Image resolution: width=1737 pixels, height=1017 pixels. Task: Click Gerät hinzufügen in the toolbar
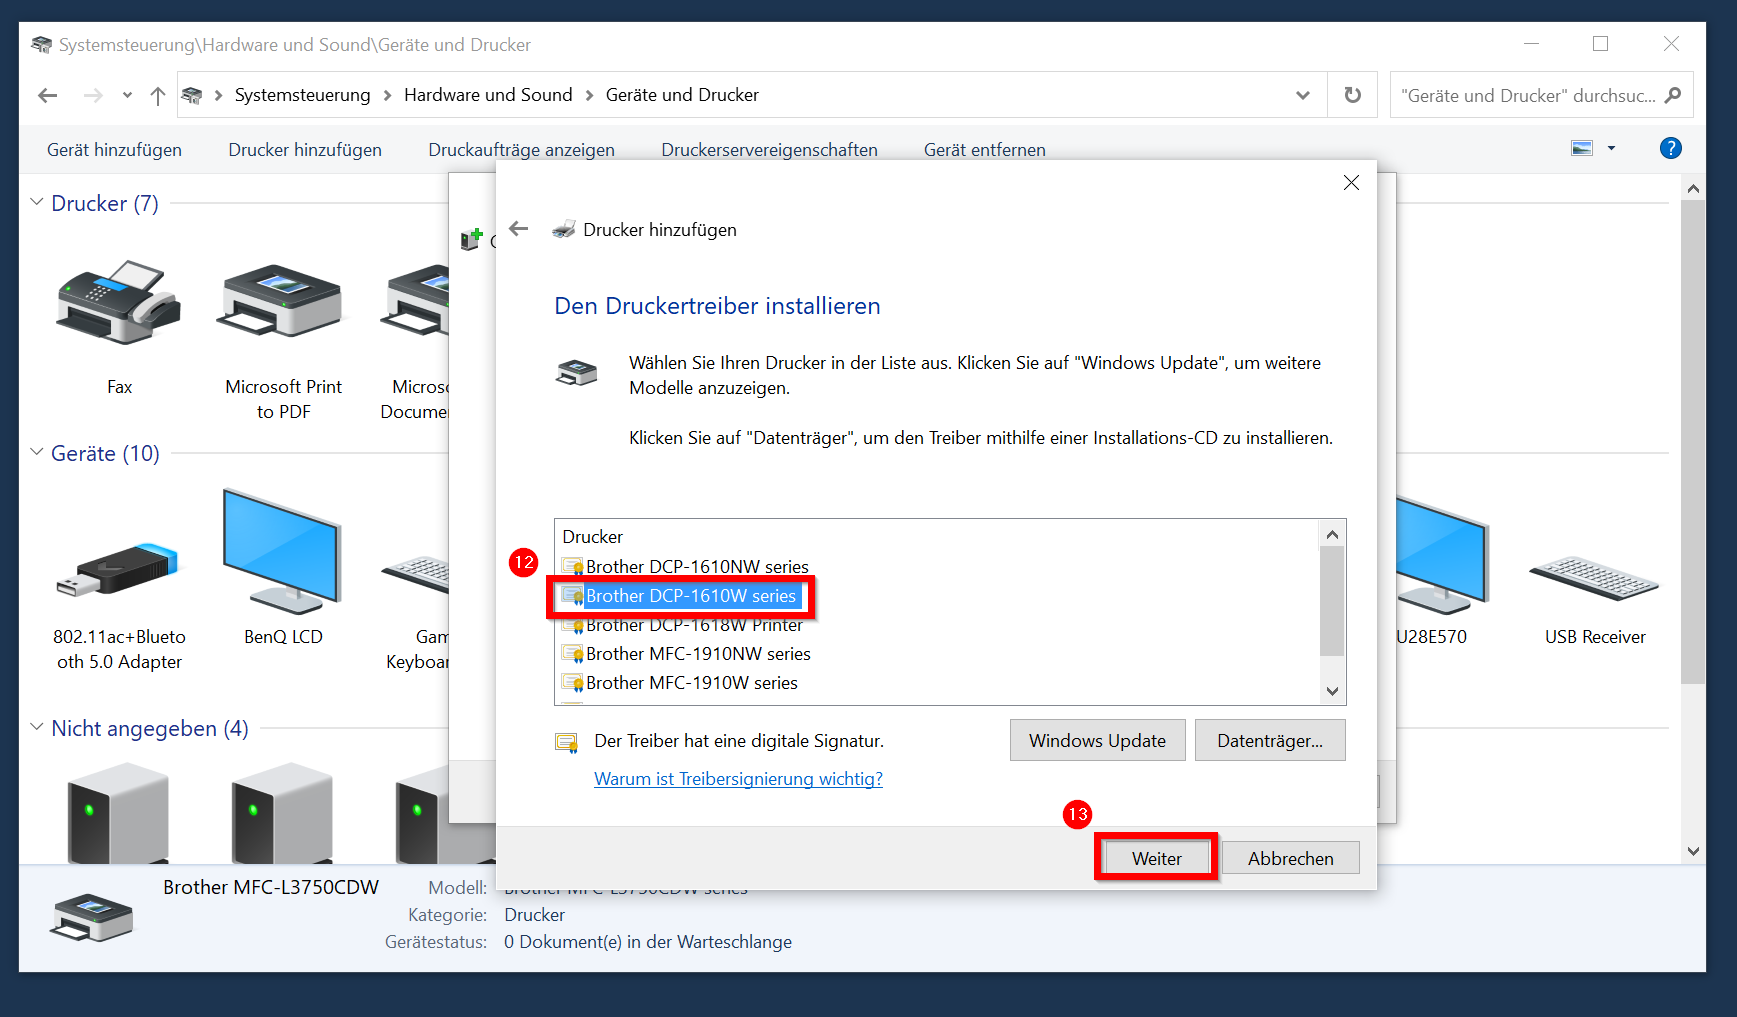tap(114, 149)
